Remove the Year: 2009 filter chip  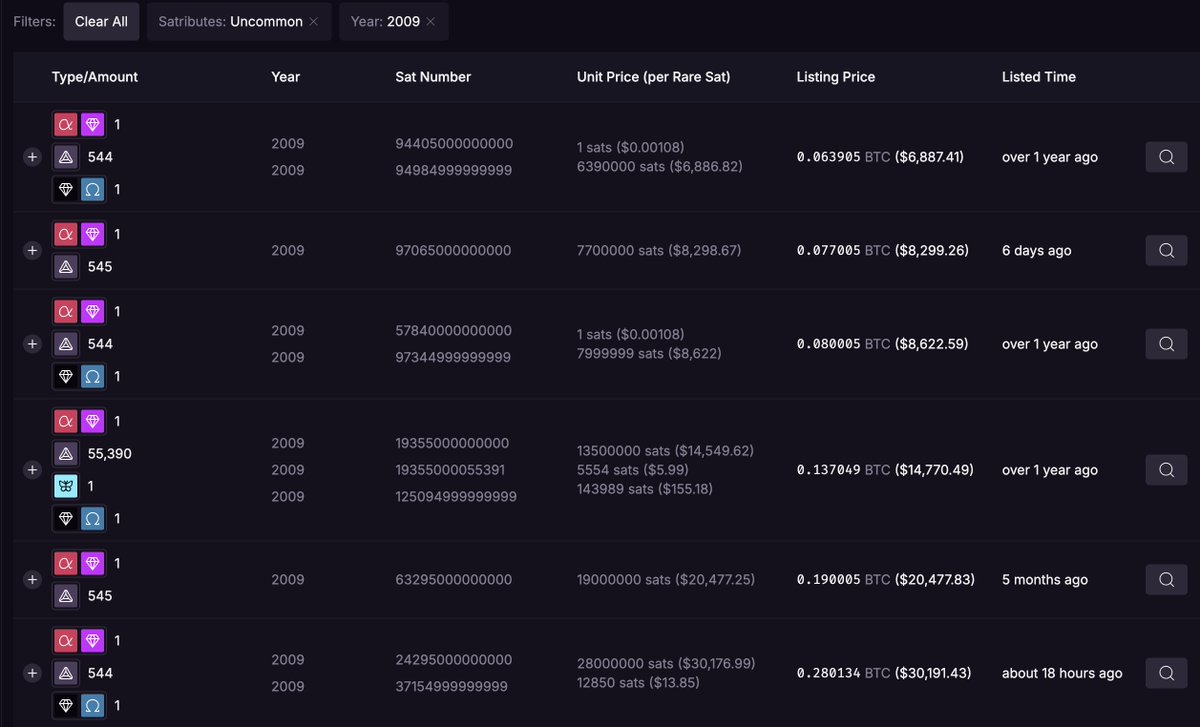pos(431,21)
